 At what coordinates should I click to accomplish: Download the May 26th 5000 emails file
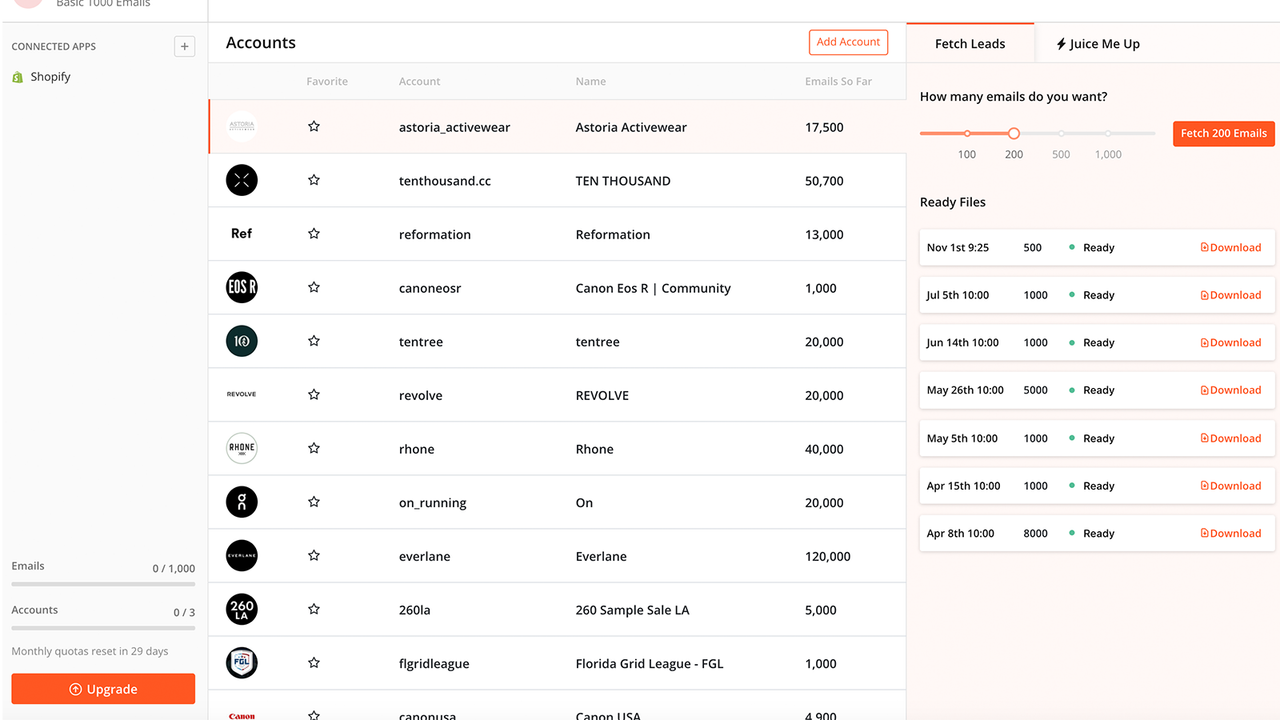(x=1231, y=391)
